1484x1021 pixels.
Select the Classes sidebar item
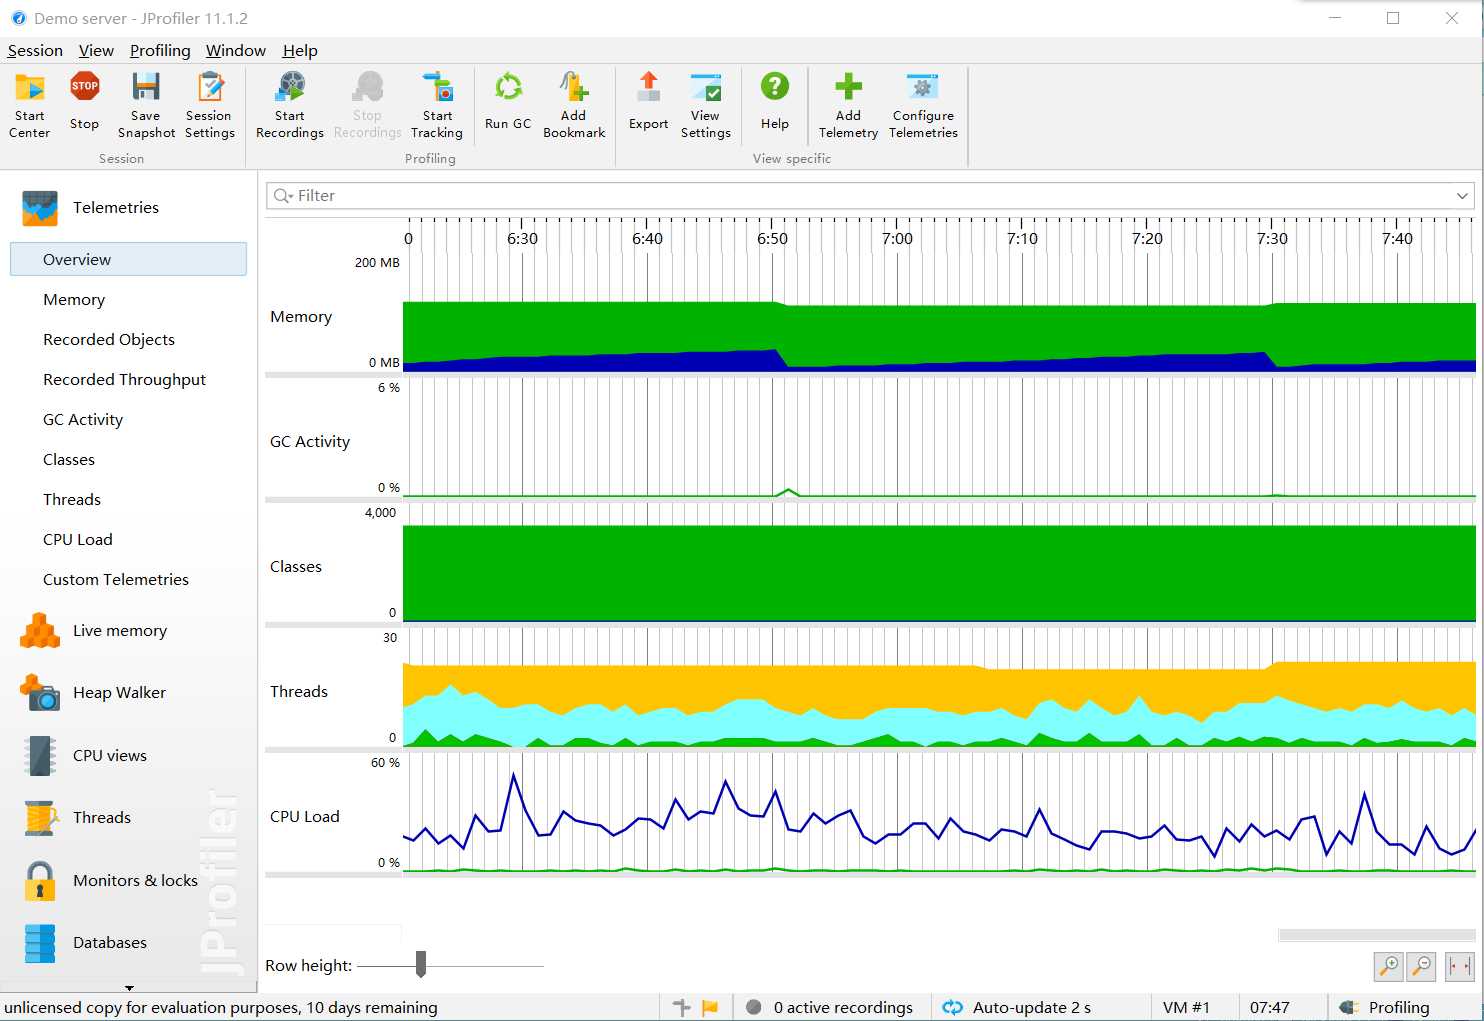point(69,460)
